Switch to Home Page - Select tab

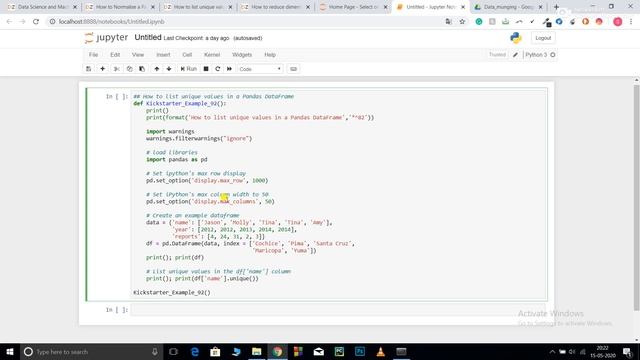tap(353, 7)
